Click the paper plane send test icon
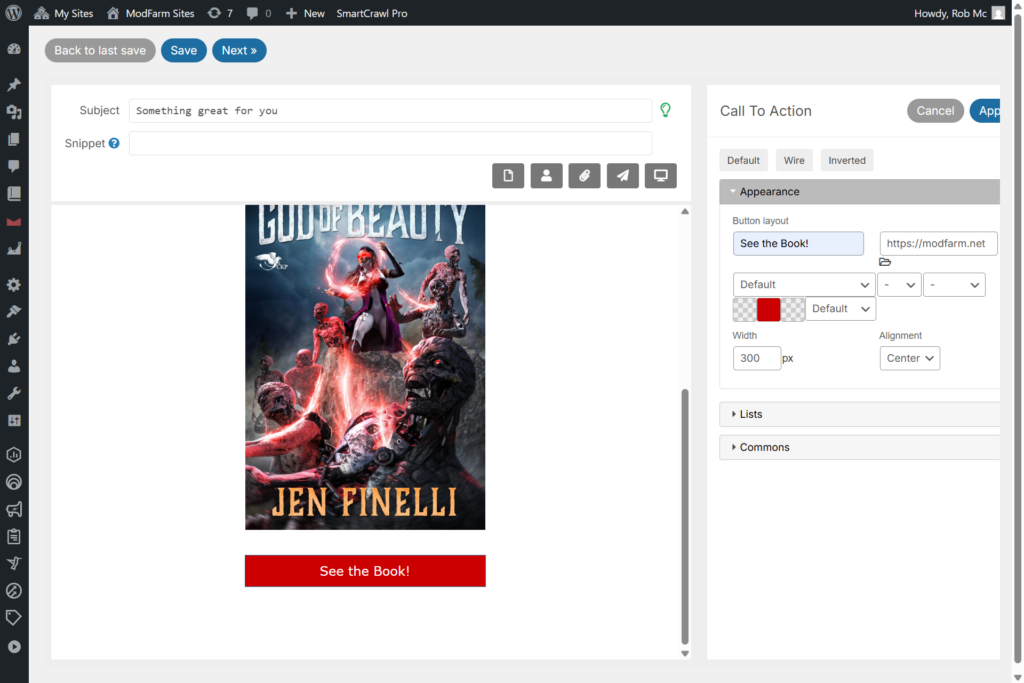This screenshot has height=683, width=1024. (x=622, y=176)
